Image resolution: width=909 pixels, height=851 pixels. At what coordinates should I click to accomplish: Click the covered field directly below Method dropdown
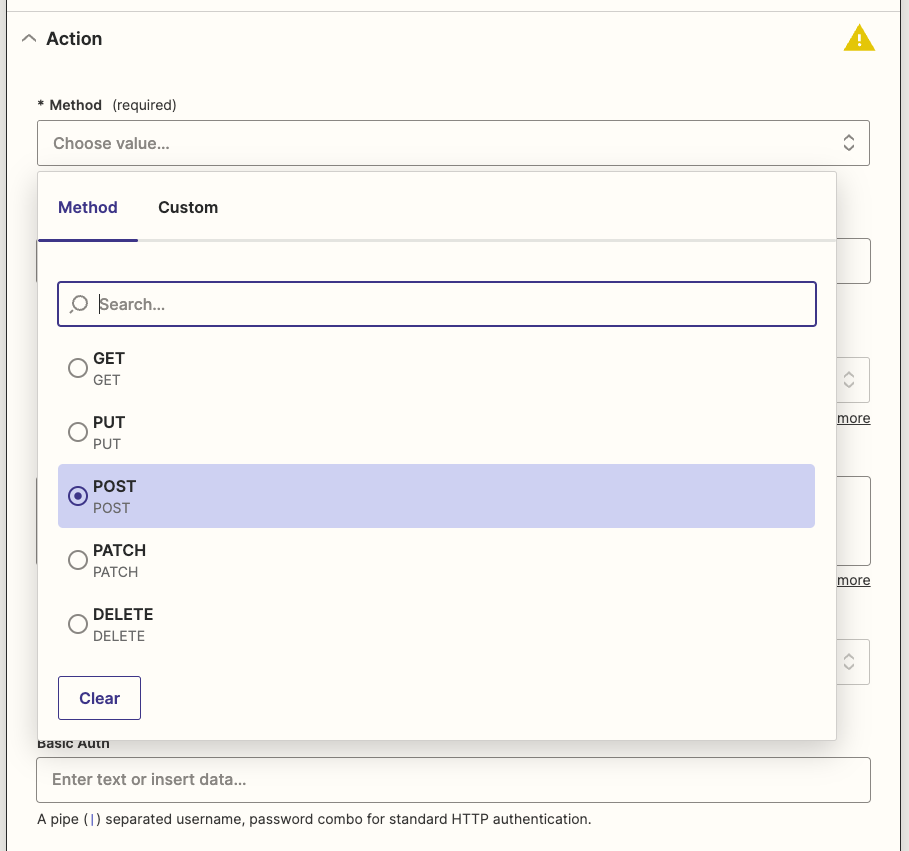[853, 261]
